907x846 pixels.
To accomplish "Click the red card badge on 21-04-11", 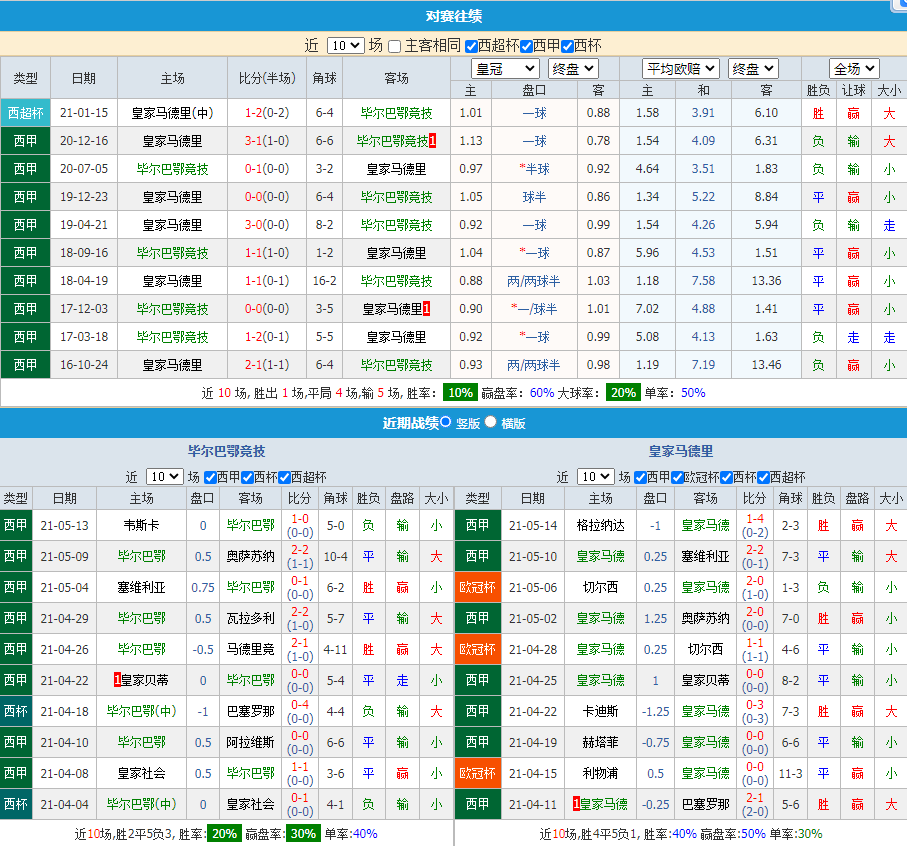I will click(576, 804).
